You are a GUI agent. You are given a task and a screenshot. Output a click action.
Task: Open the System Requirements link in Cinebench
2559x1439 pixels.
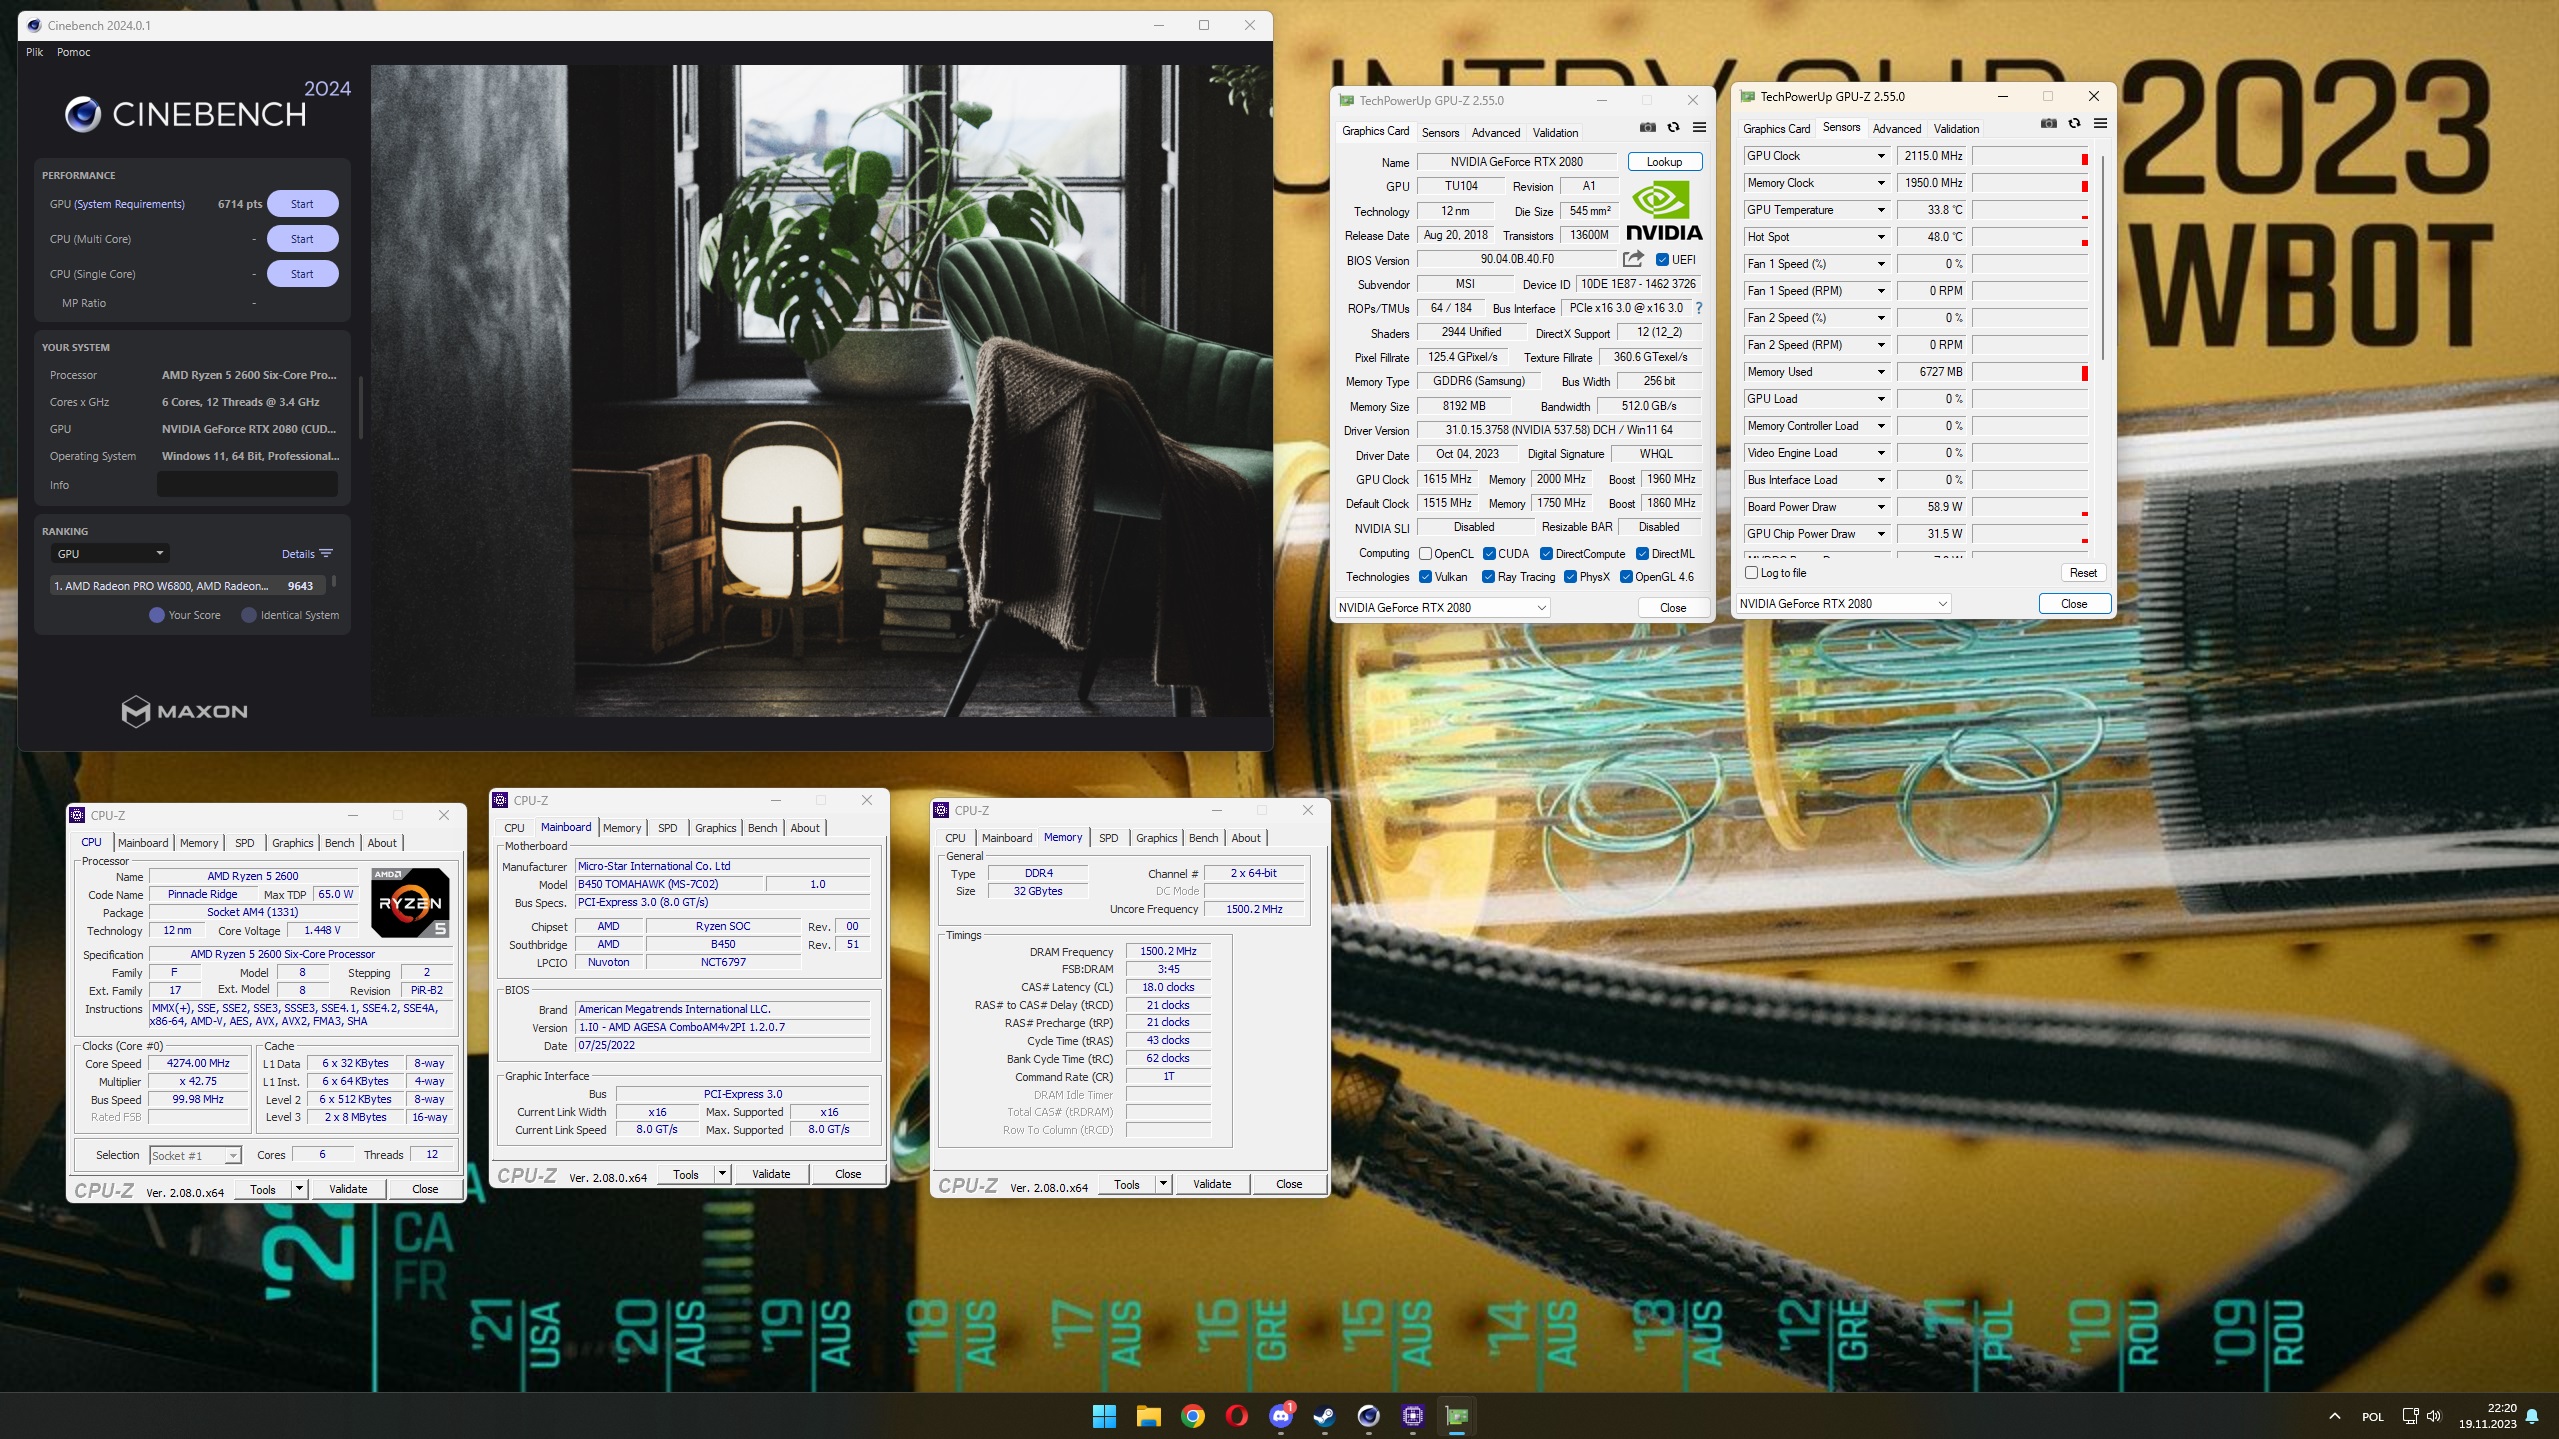point(130,204)
